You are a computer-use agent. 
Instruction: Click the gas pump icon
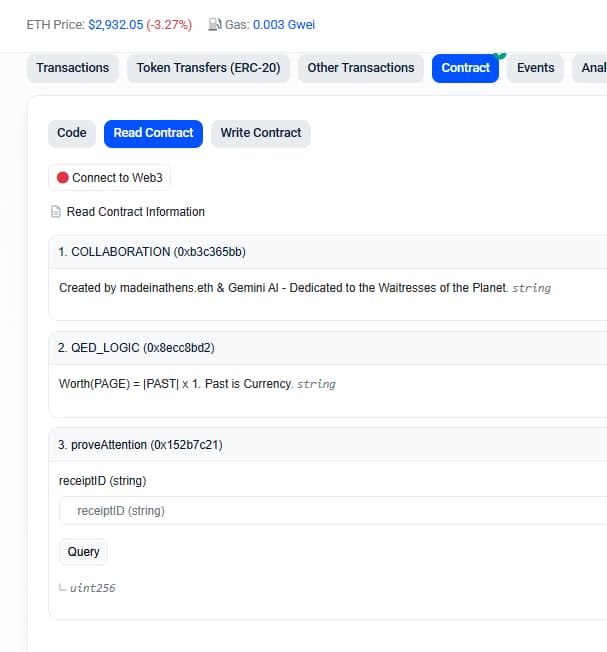coord(215,24)
